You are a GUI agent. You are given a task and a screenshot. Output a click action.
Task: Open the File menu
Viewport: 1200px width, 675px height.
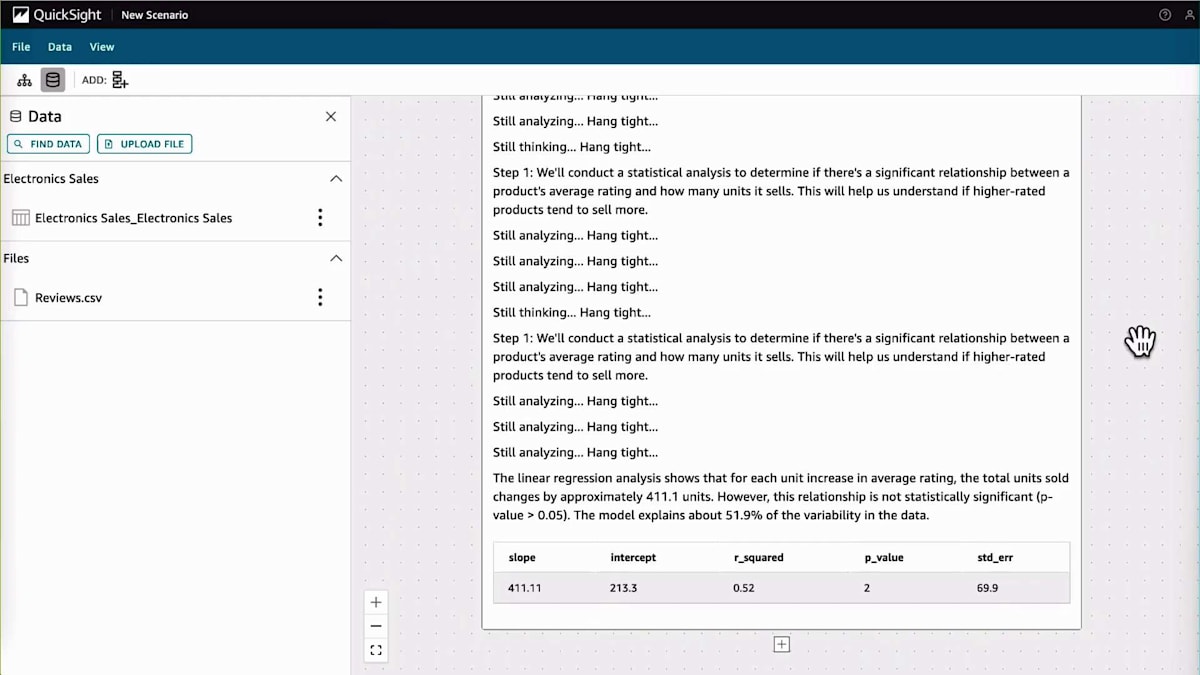[x=21, y=47]
